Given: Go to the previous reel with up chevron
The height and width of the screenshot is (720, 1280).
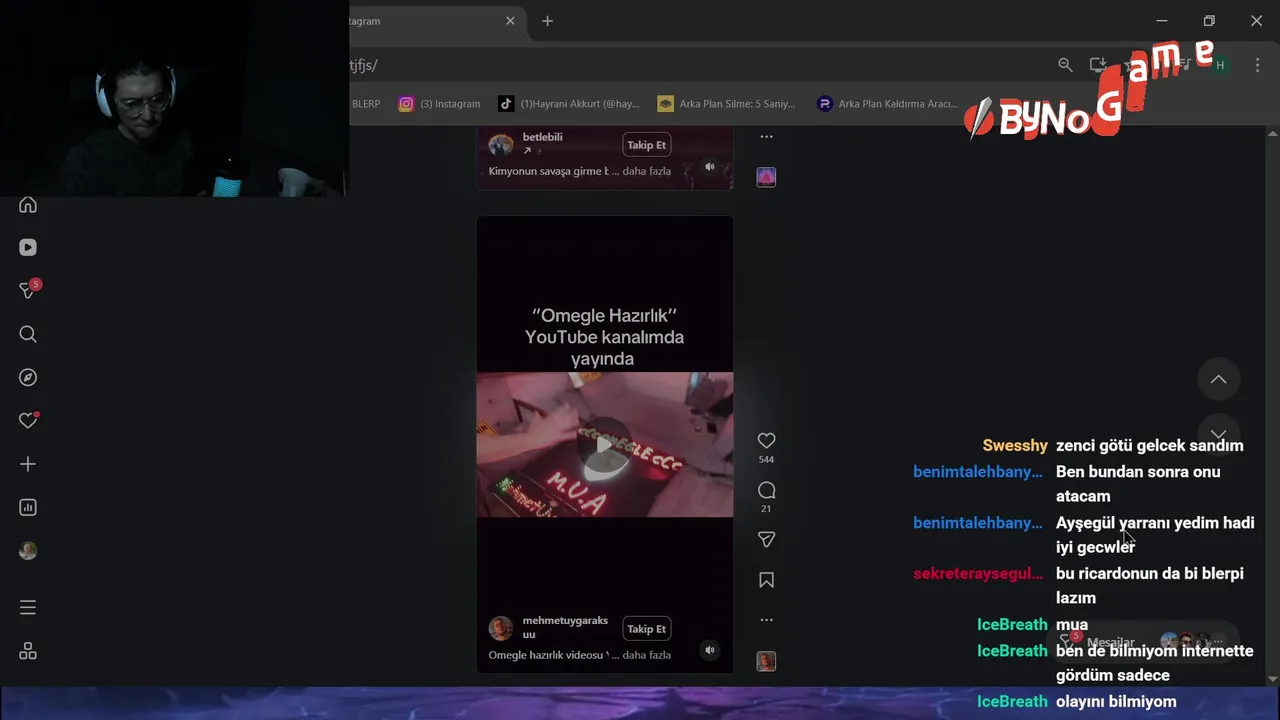Looking at the screenshot, I should pos(1218,379).
